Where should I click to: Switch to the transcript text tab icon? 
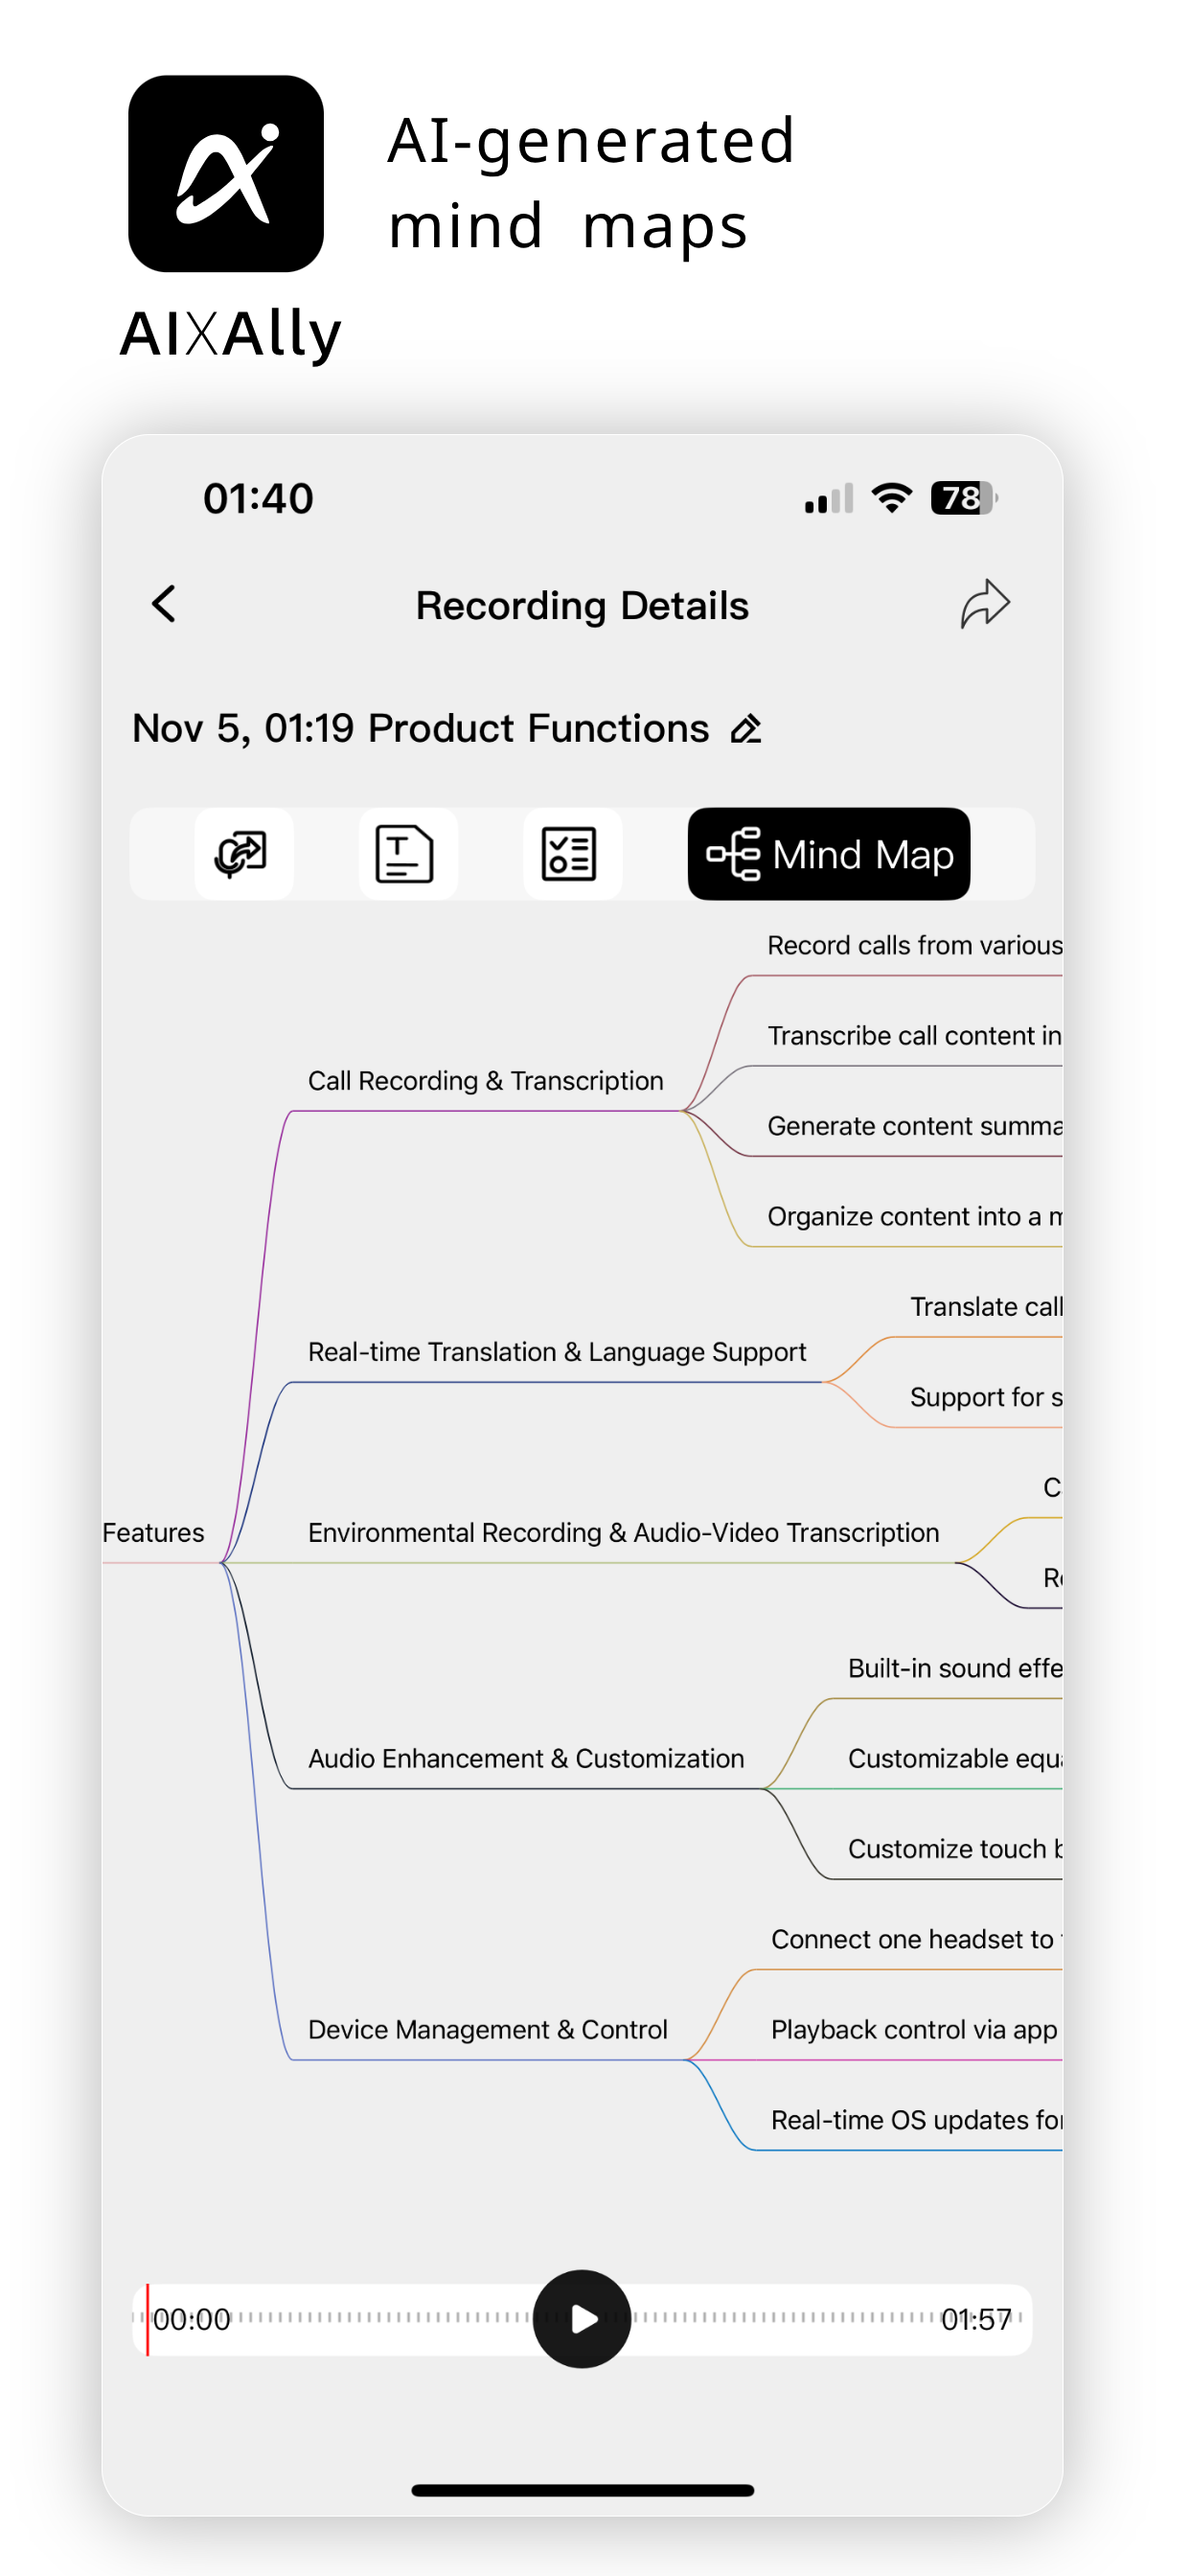407,854
